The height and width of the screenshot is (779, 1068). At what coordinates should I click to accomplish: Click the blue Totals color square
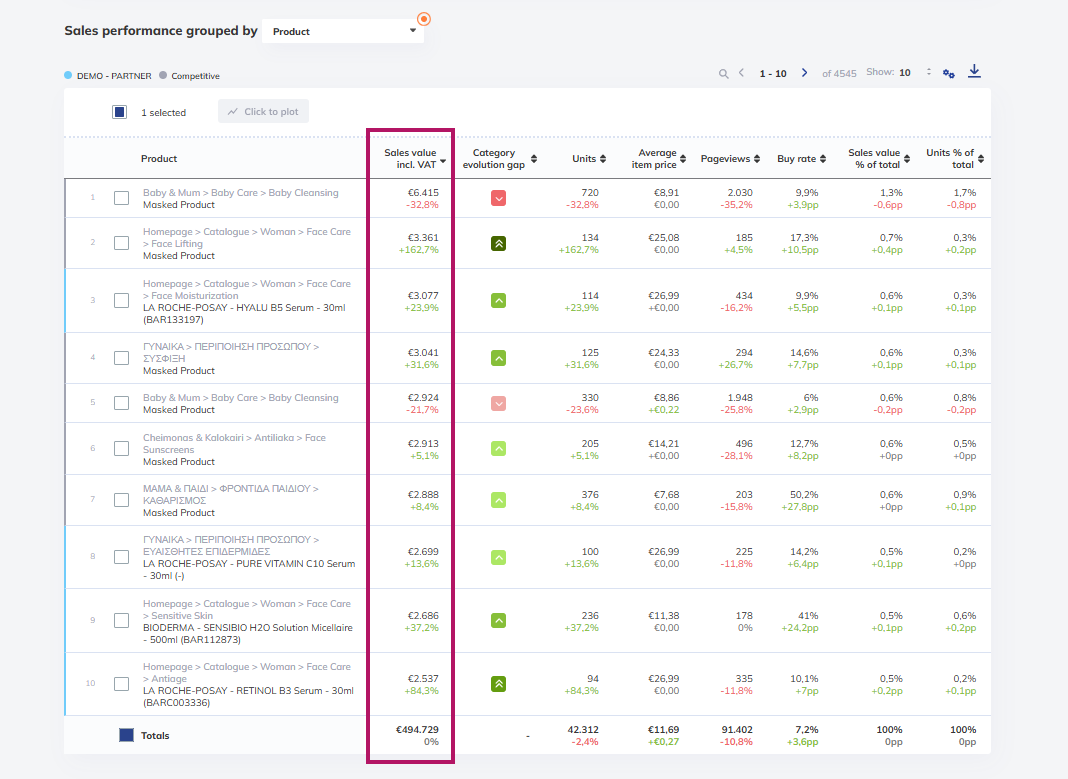126,735
